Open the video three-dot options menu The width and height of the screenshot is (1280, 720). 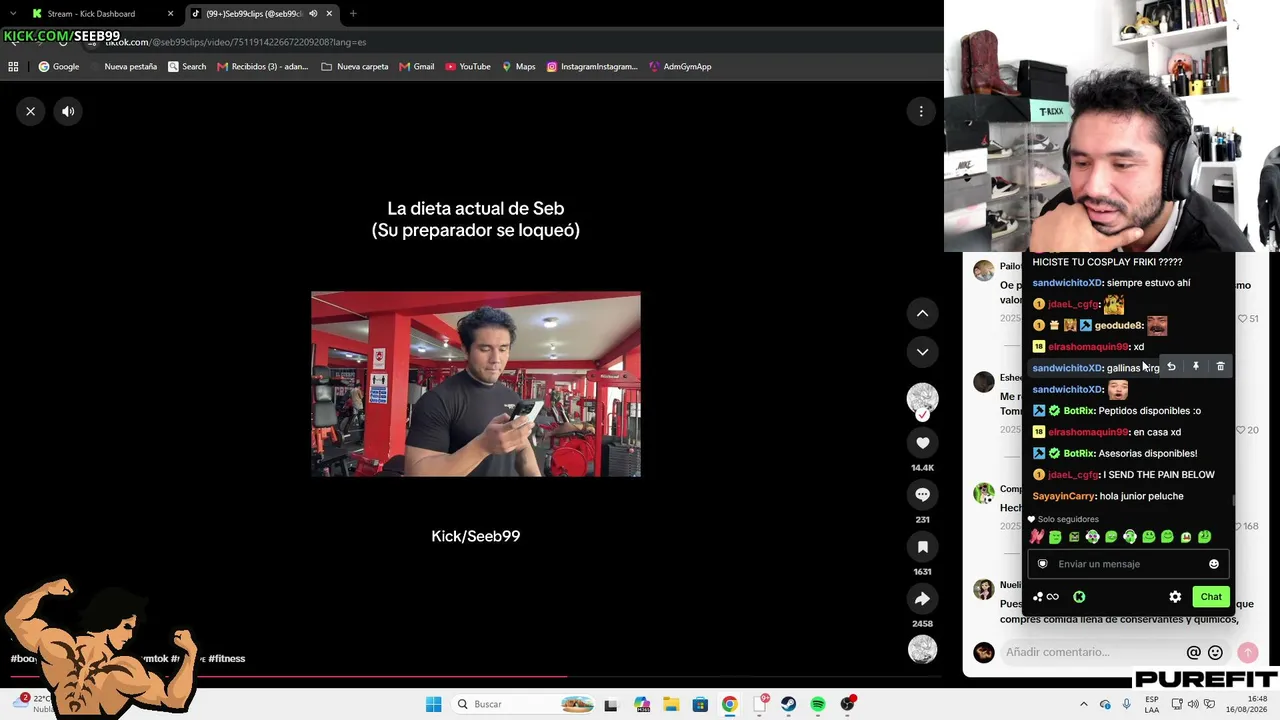pos(921,111)
